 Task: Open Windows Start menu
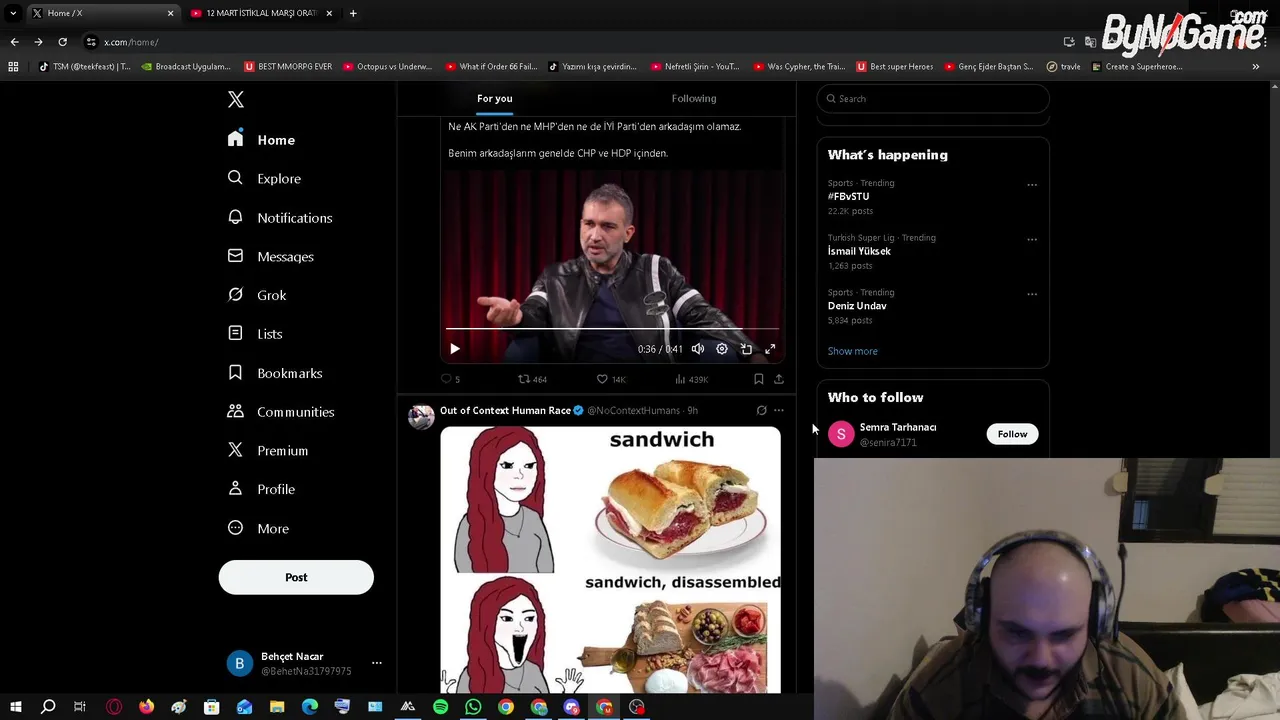tap(15, 707)
